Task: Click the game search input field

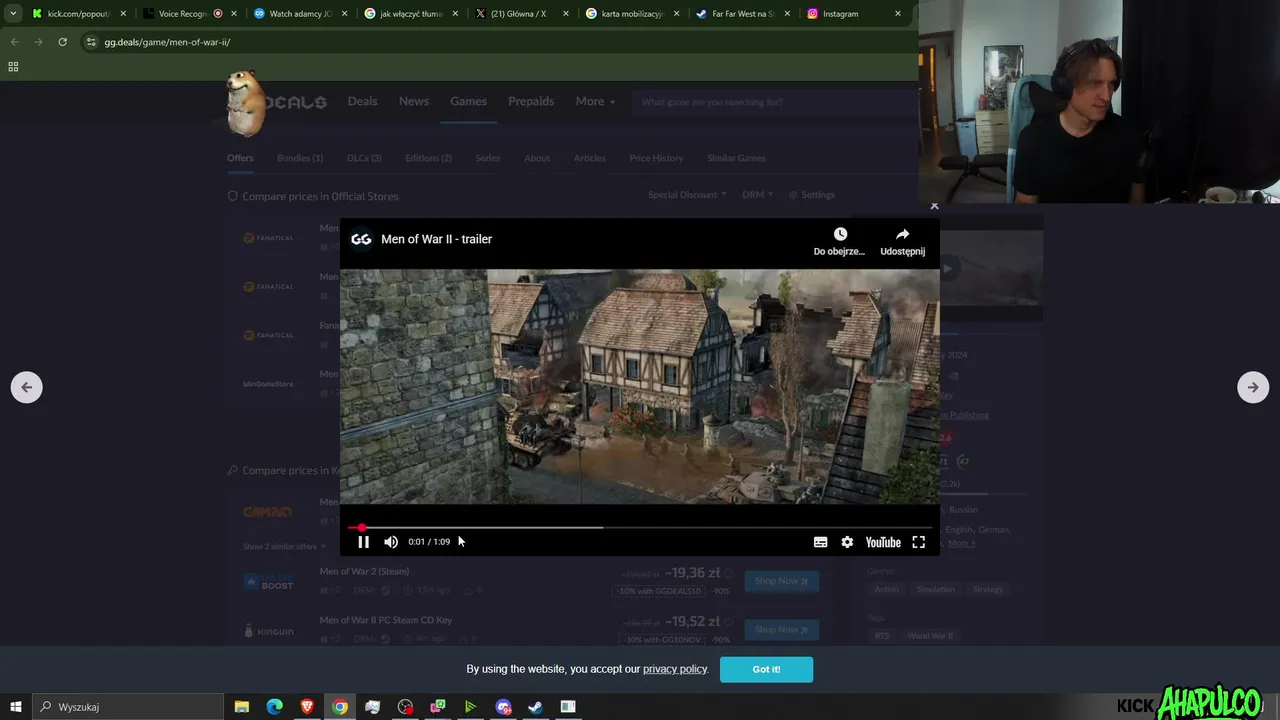Action: click(x=775, y=102)
